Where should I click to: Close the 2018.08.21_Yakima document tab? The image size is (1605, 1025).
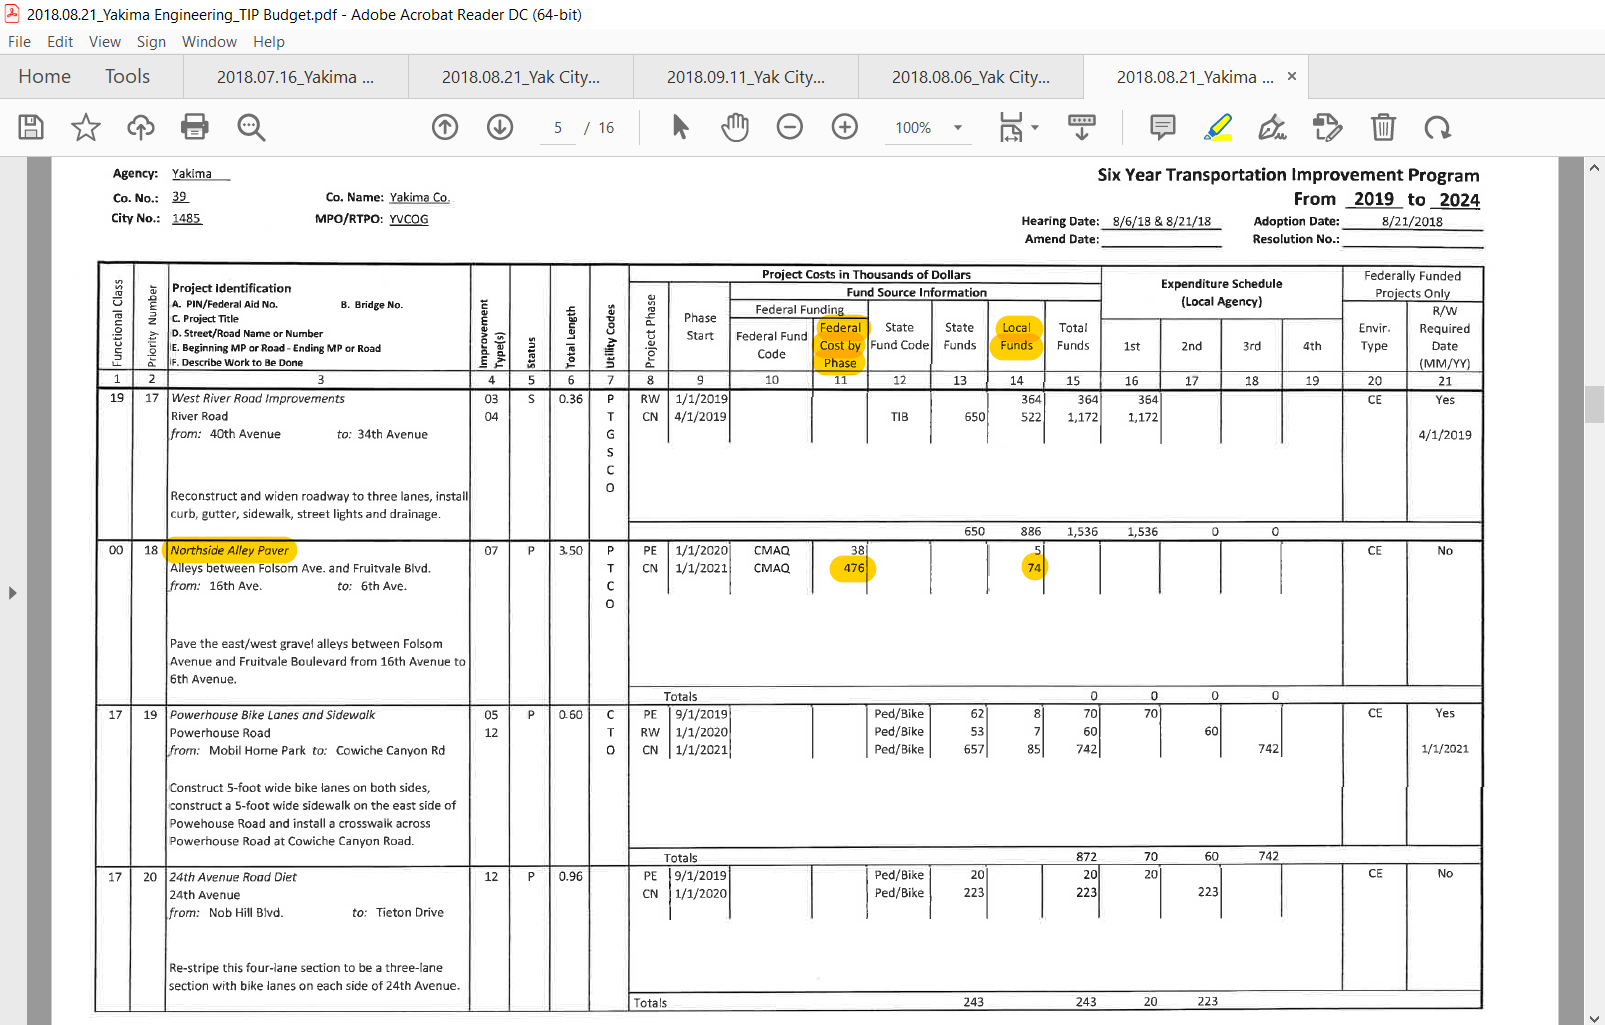(1292, 76)
